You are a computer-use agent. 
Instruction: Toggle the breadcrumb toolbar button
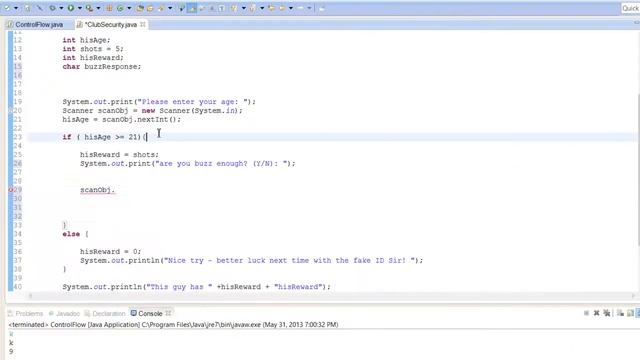(181, 8)
